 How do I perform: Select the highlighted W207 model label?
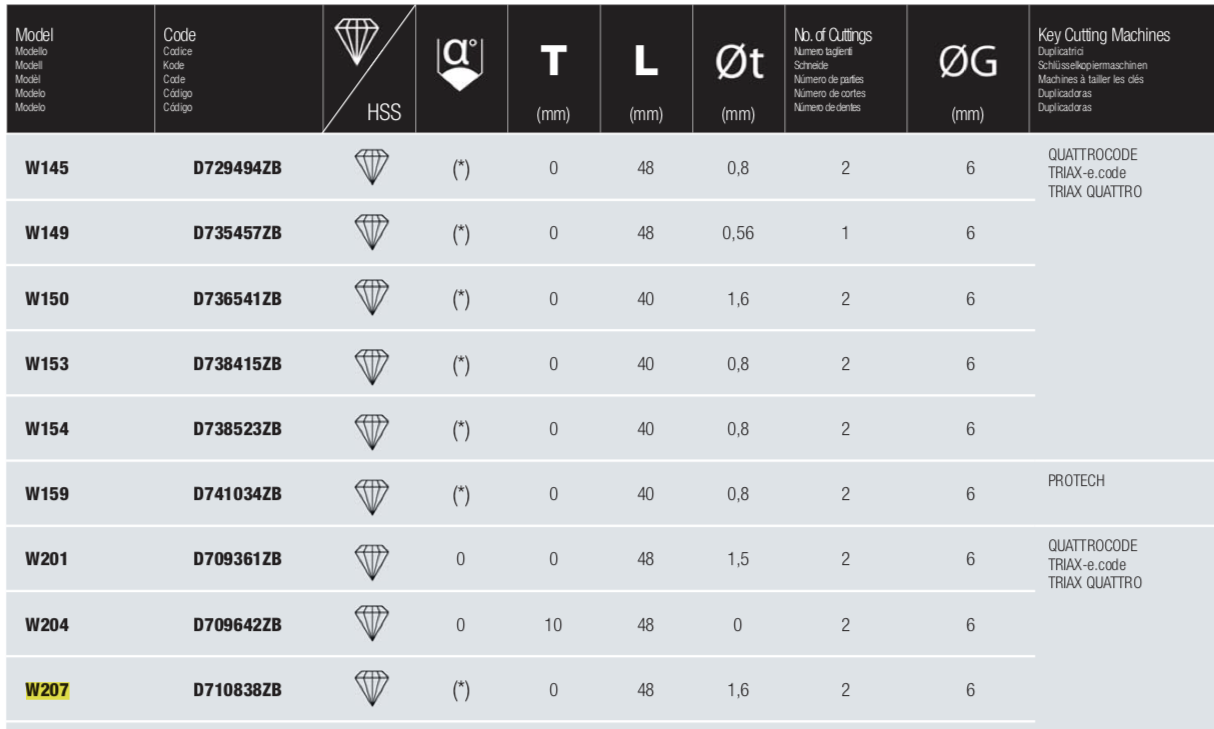pyautogui.click(x=46, y=688)
